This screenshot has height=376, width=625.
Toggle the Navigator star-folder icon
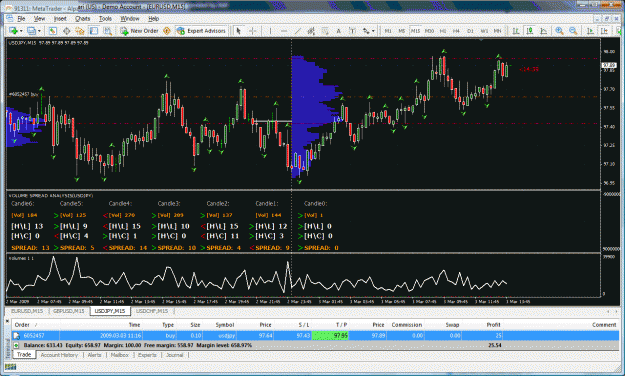click(80, 31)
